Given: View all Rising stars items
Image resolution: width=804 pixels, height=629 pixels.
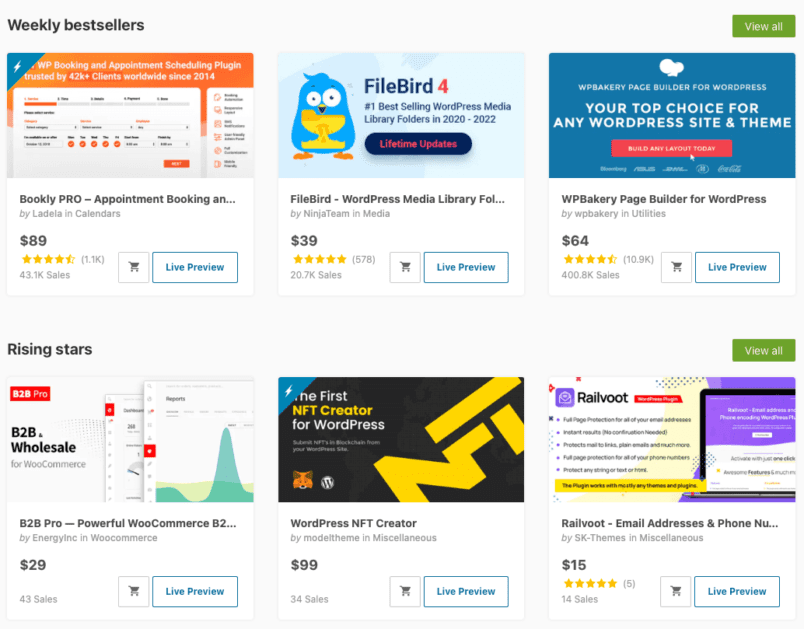Looking at the screenshot, I should (763, 350).
